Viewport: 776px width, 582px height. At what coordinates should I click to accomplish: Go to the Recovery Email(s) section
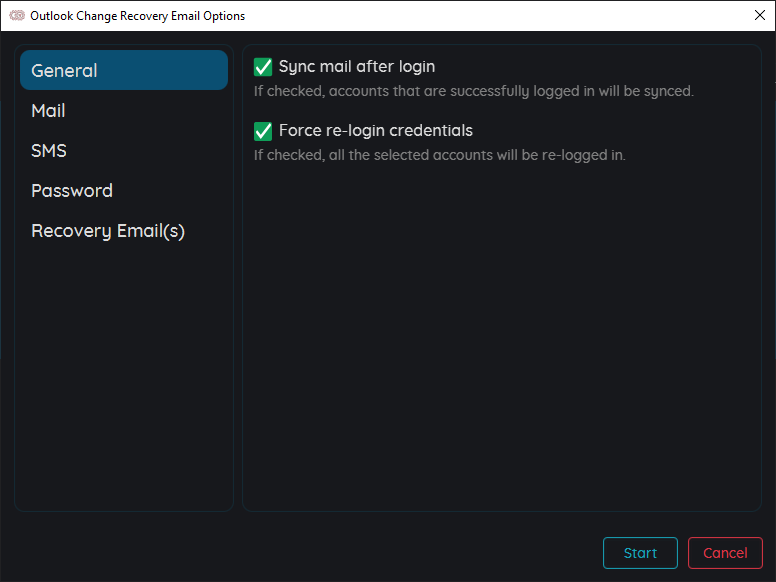point(124,231)
